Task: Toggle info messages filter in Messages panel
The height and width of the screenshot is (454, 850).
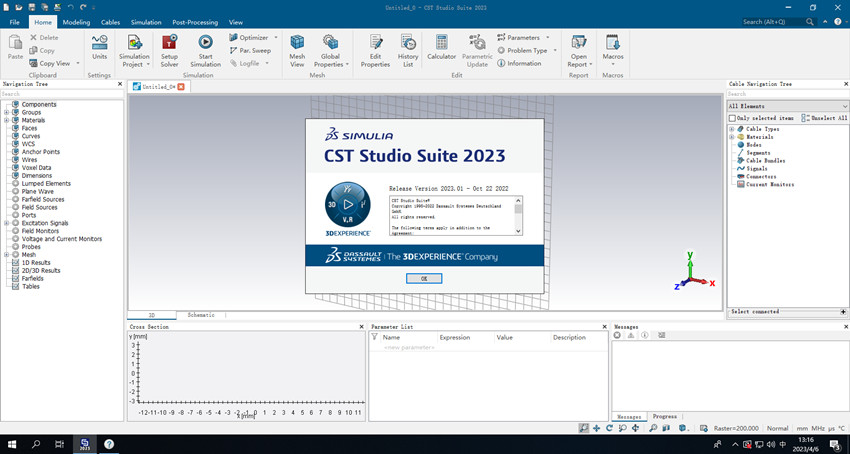Action: point(645,335)
